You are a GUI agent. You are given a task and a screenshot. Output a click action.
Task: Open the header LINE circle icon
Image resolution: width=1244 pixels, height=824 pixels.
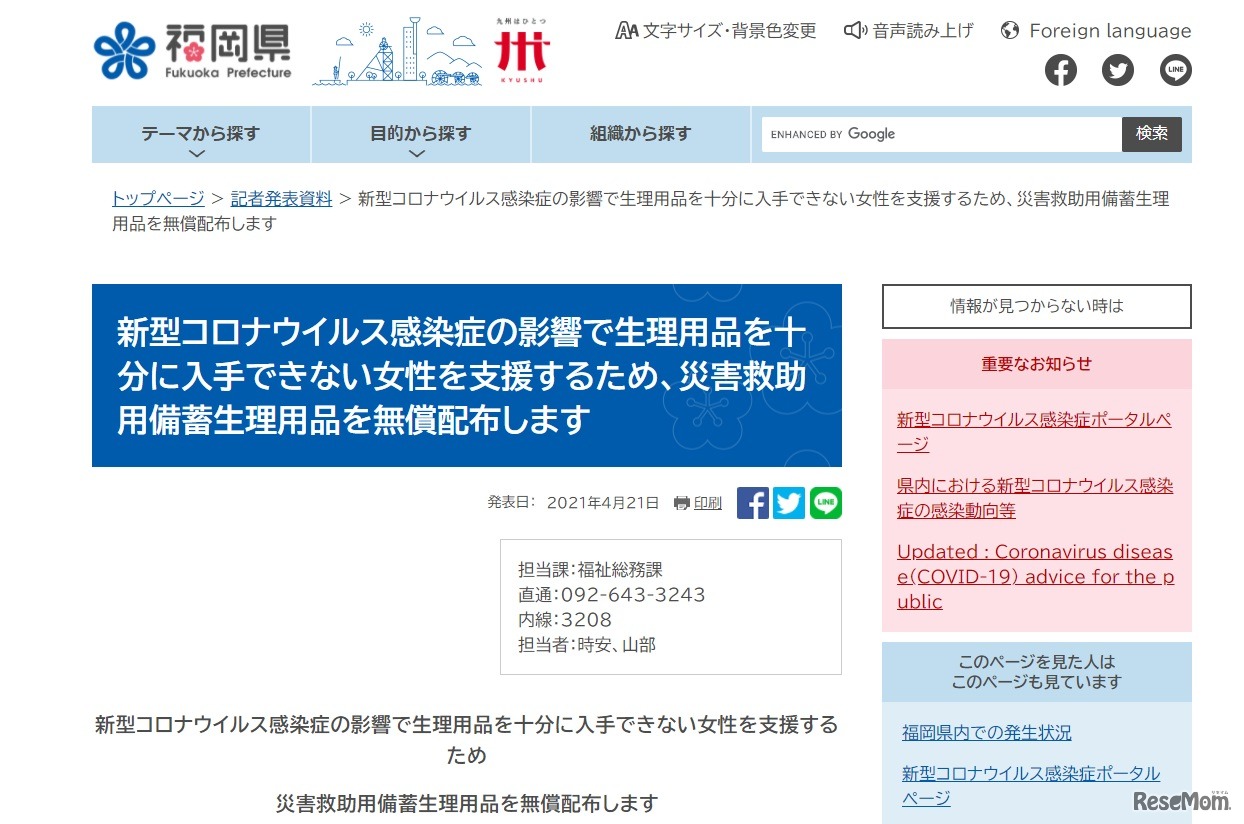(1176, 70)
